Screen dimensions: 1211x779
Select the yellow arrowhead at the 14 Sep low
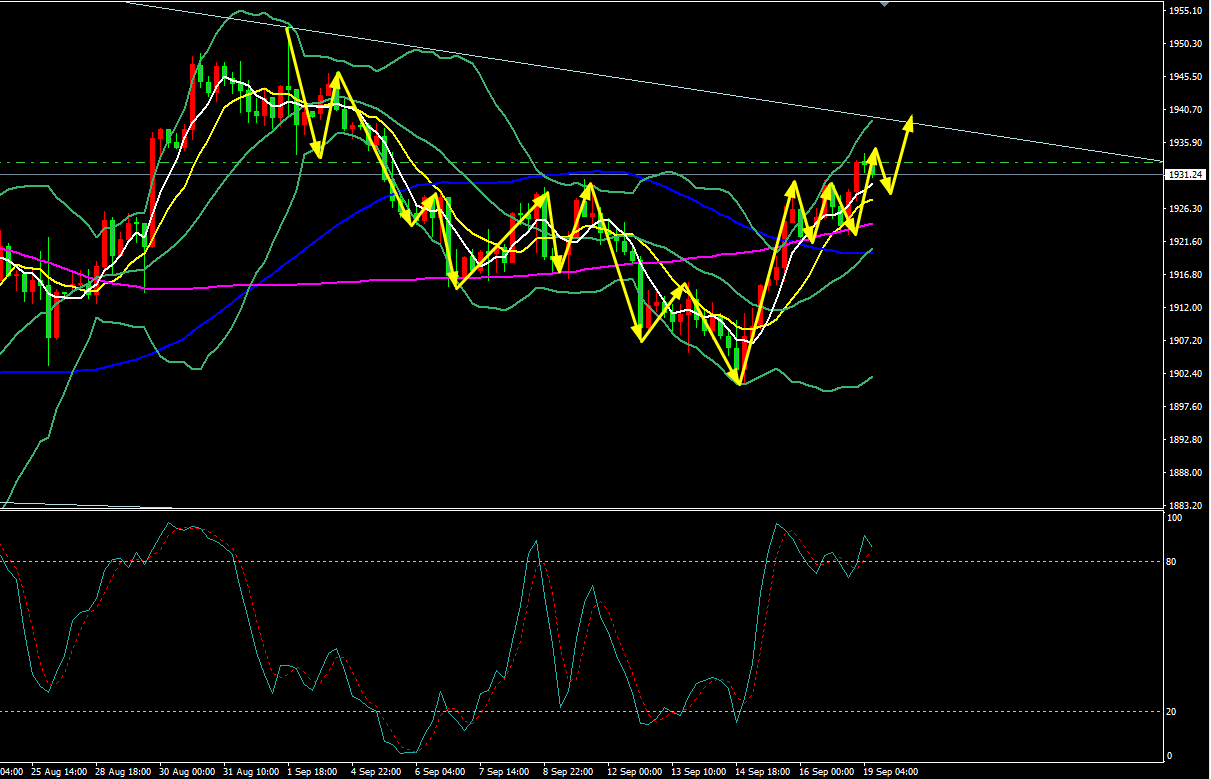coord(739,380)
